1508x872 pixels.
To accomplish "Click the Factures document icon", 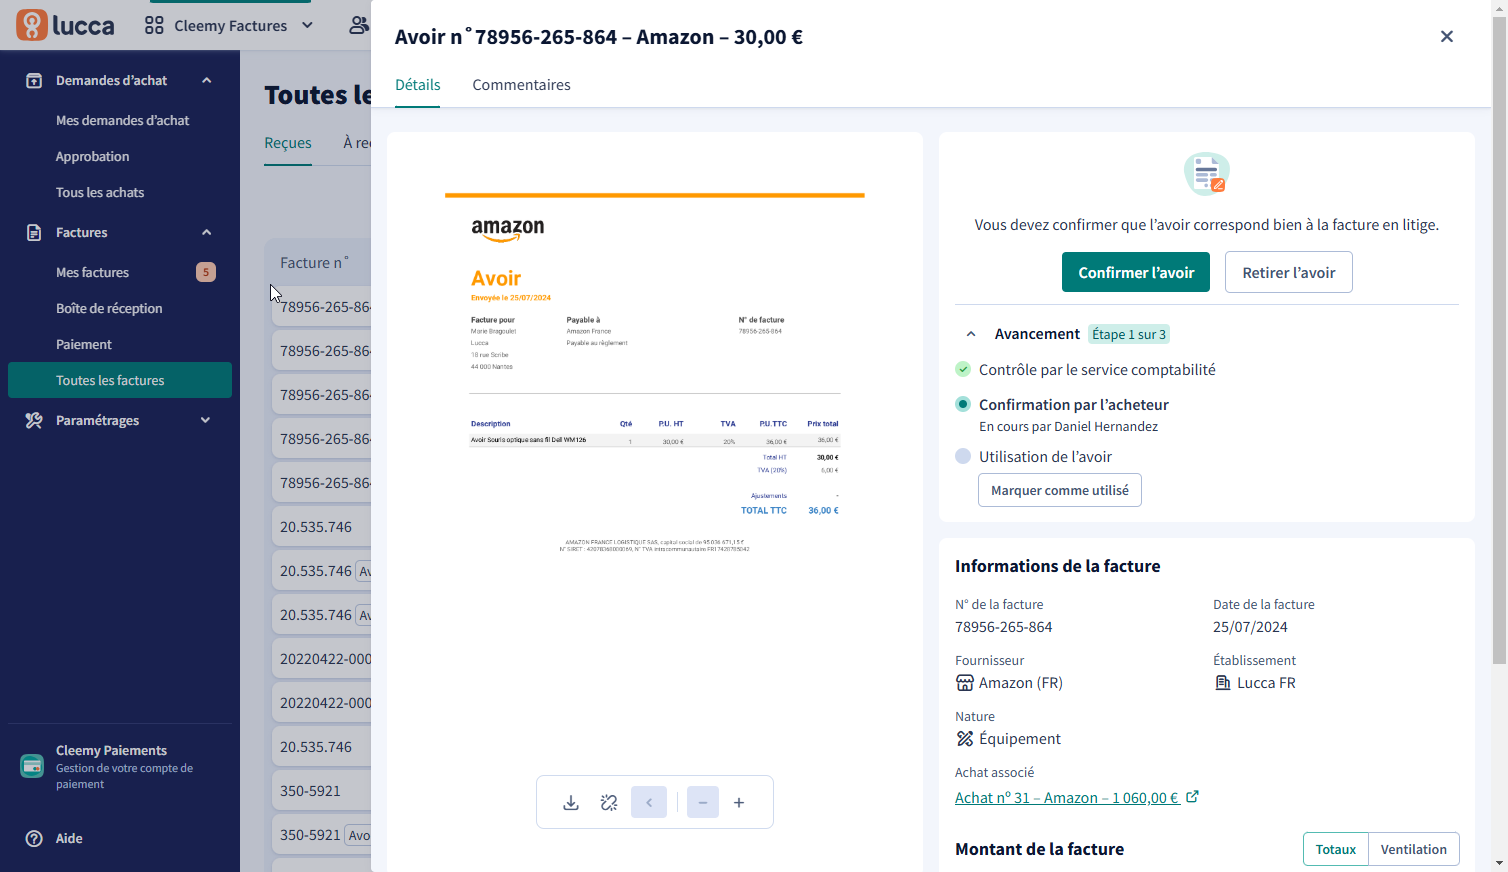I will 34,232.
